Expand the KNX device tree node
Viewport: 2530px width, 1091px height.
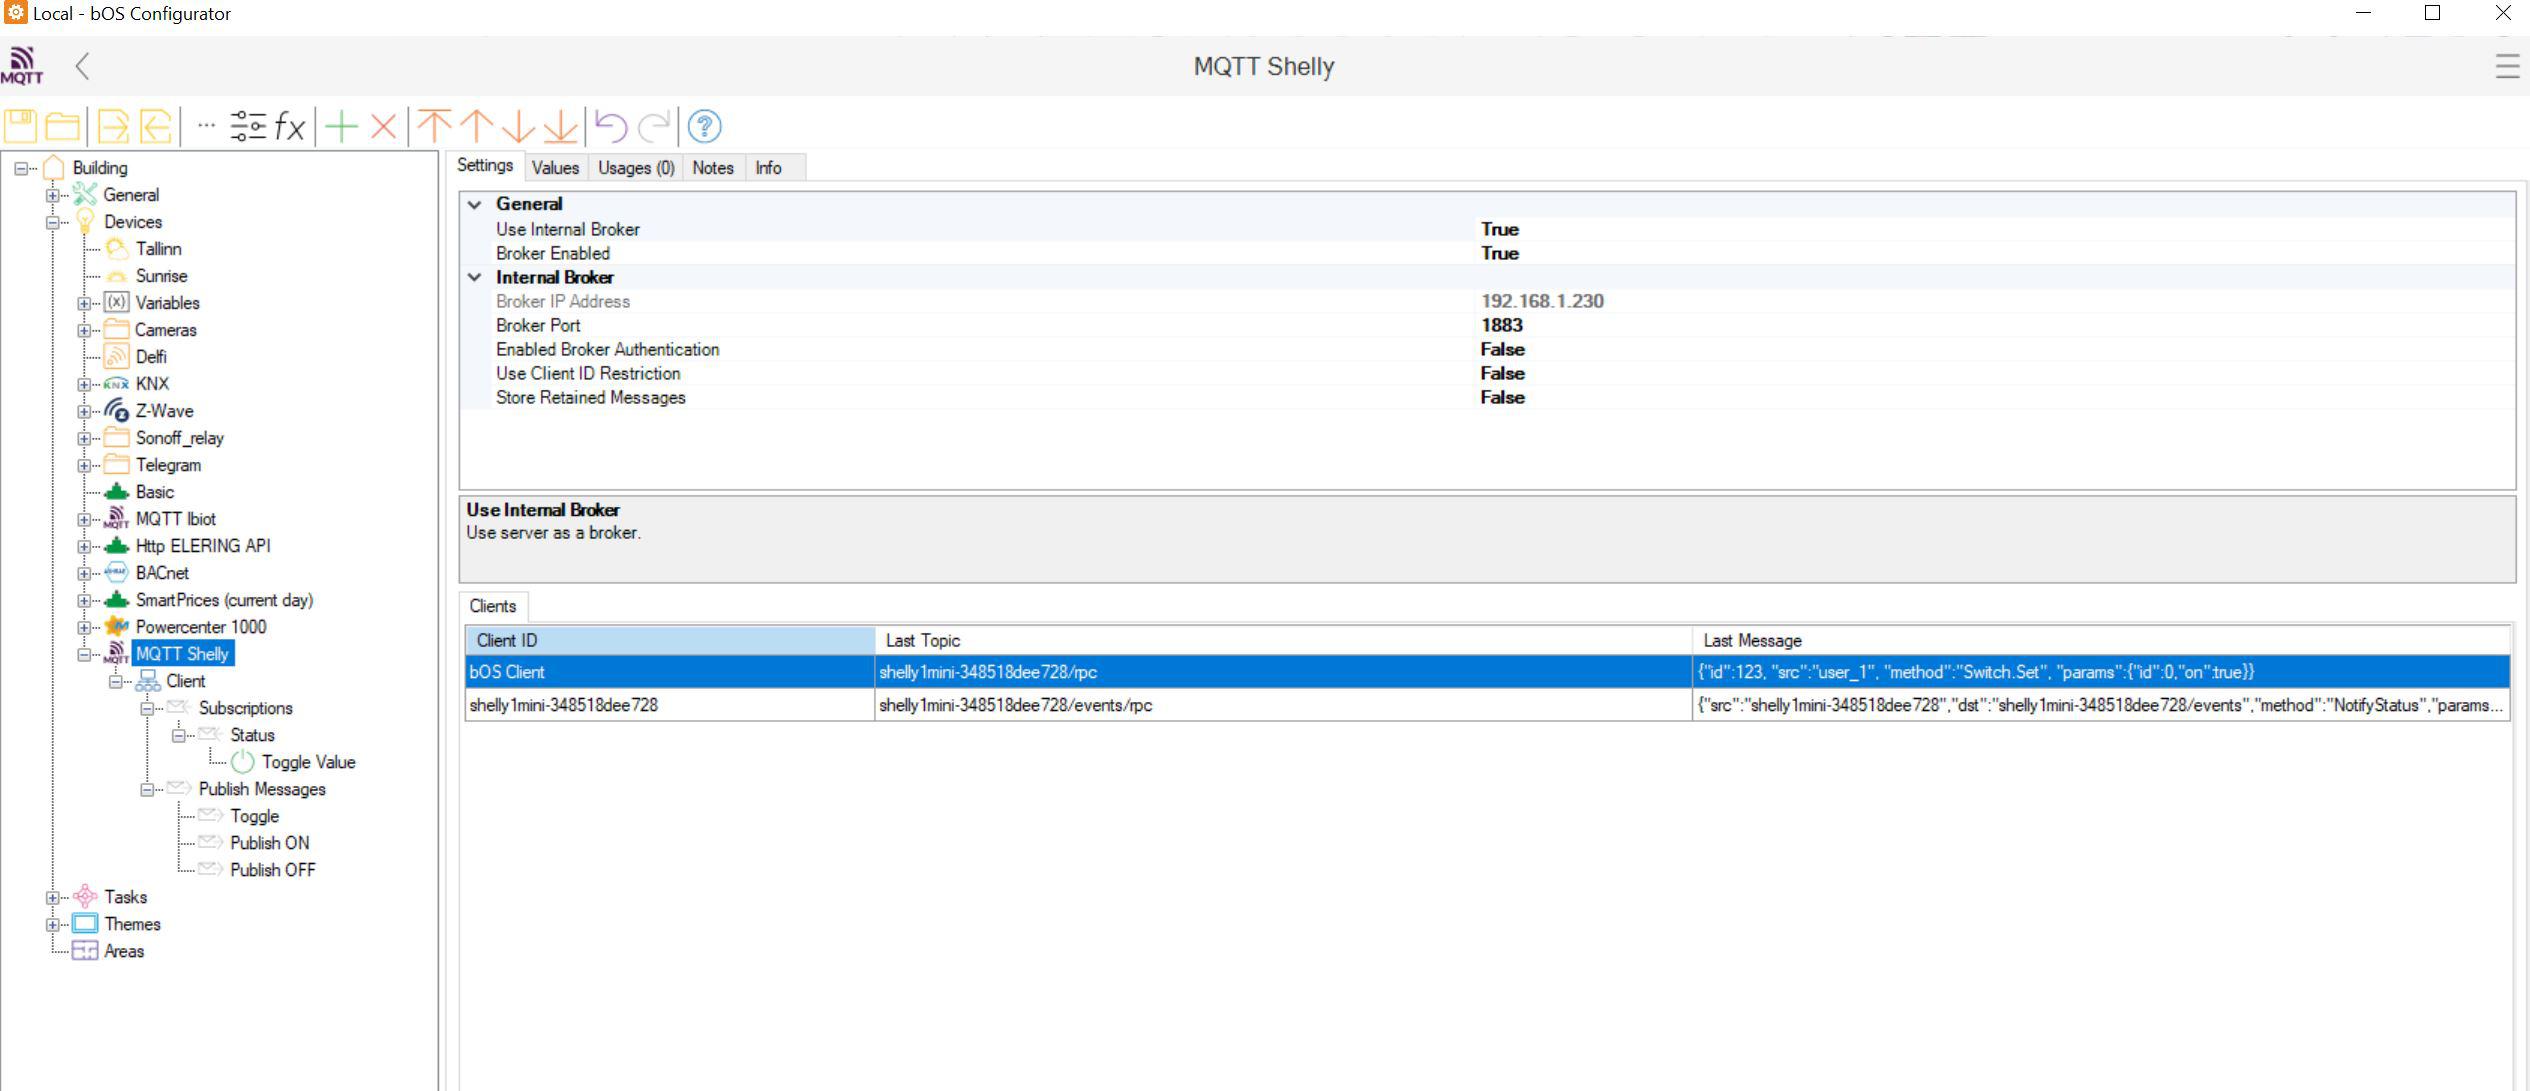pos(84,384)
